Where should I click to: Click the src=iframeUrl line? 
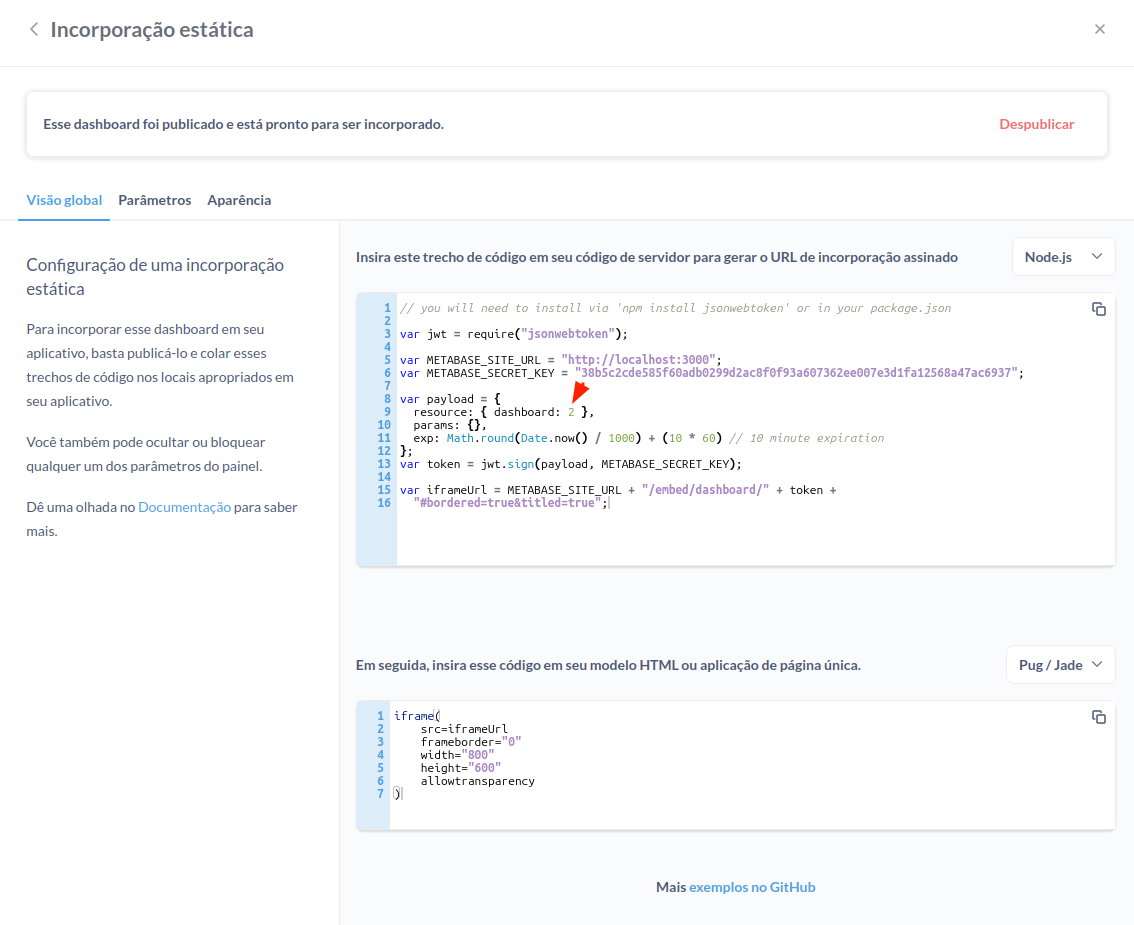[464, 729]
